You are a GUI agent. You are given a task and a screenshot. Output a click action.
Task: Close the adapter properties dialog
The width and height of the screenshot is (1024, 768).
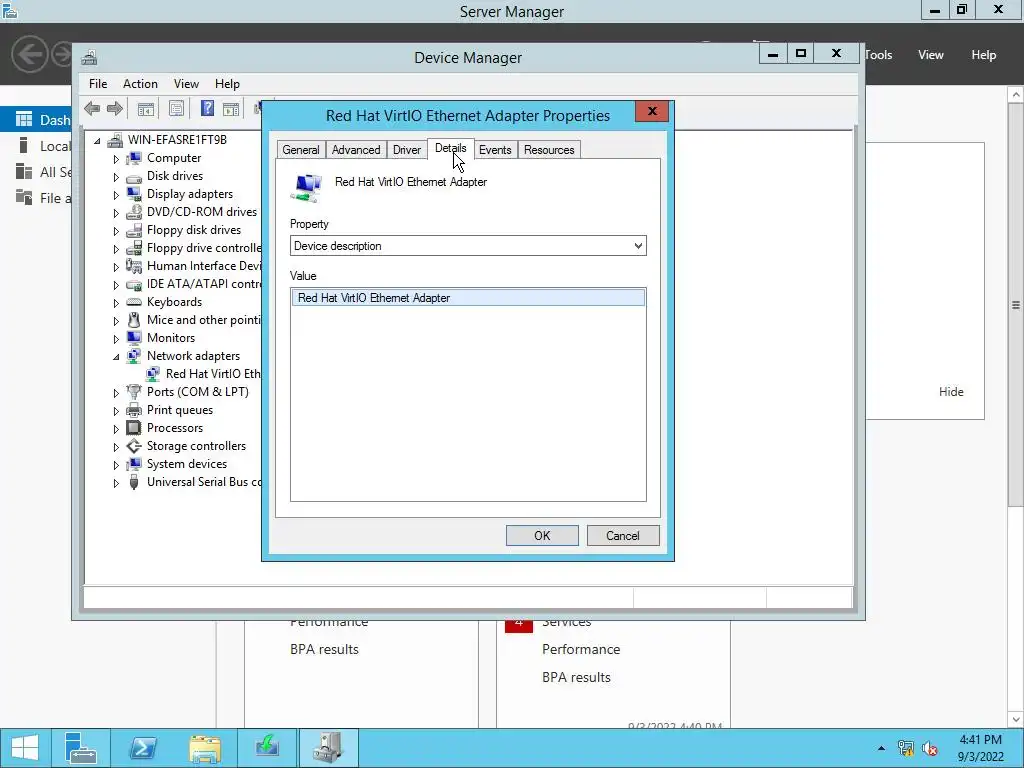(652, 111)
